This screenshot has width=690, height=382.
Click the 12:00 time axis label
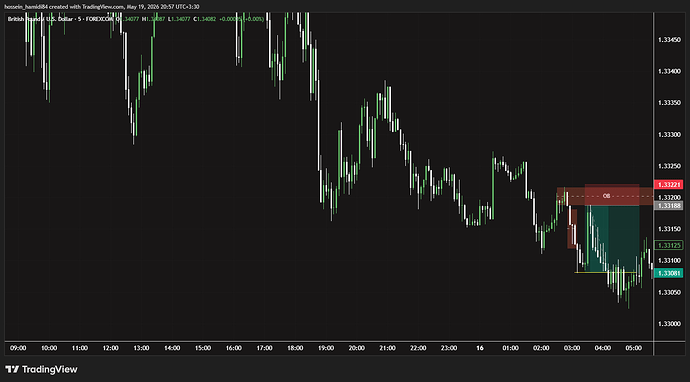point(110,348)
